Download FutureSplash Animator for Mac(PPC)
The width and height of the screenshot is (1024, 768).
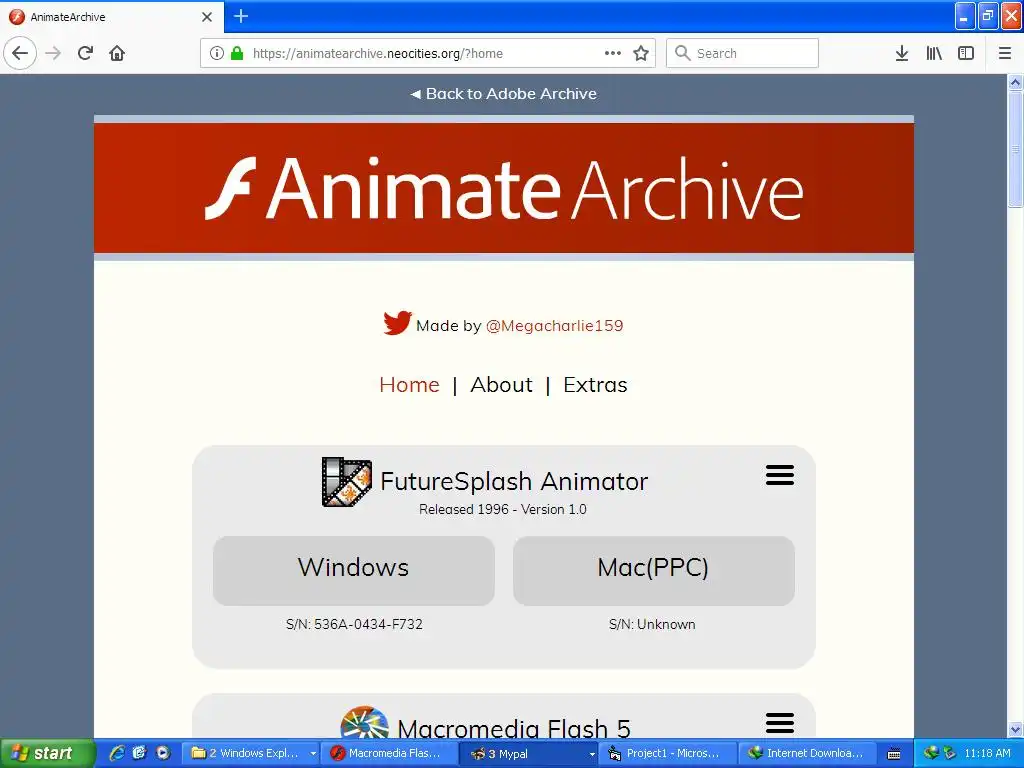pos(654,570)
